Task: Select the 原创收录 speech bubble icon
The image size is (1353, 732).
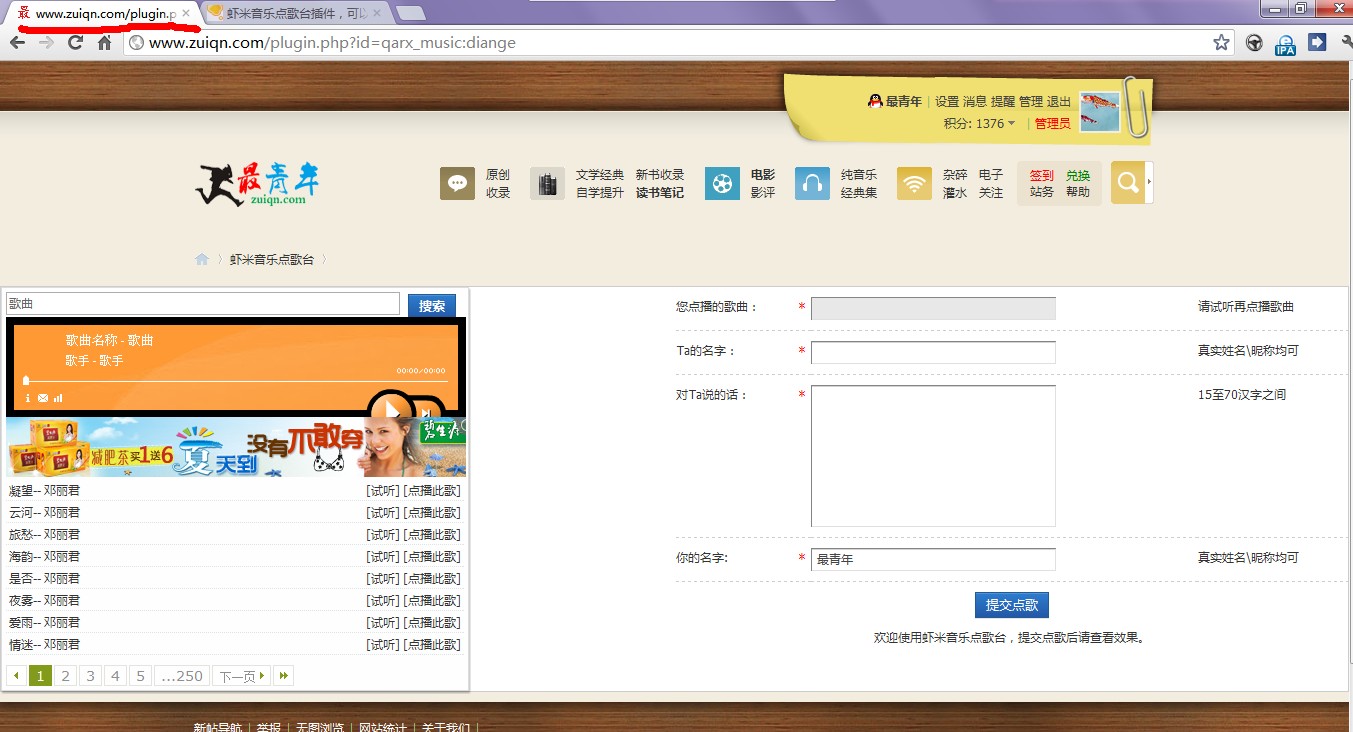Action: pos(457,183)
